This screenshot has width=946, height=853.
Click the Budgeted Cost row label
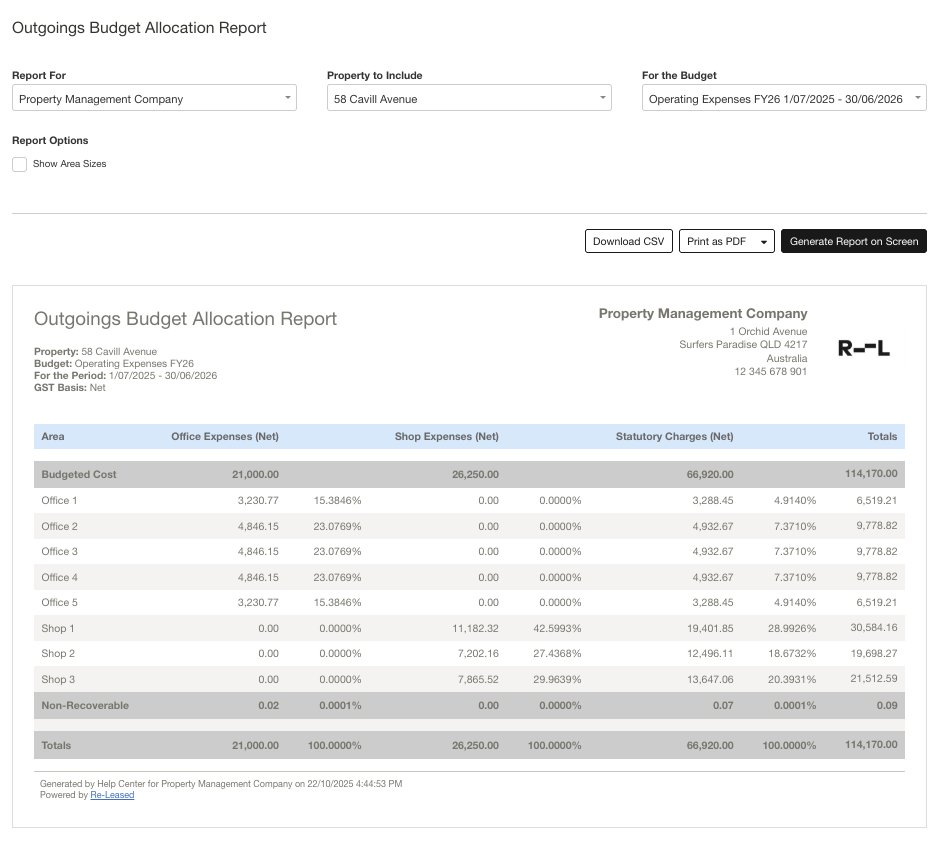(79, 474)
